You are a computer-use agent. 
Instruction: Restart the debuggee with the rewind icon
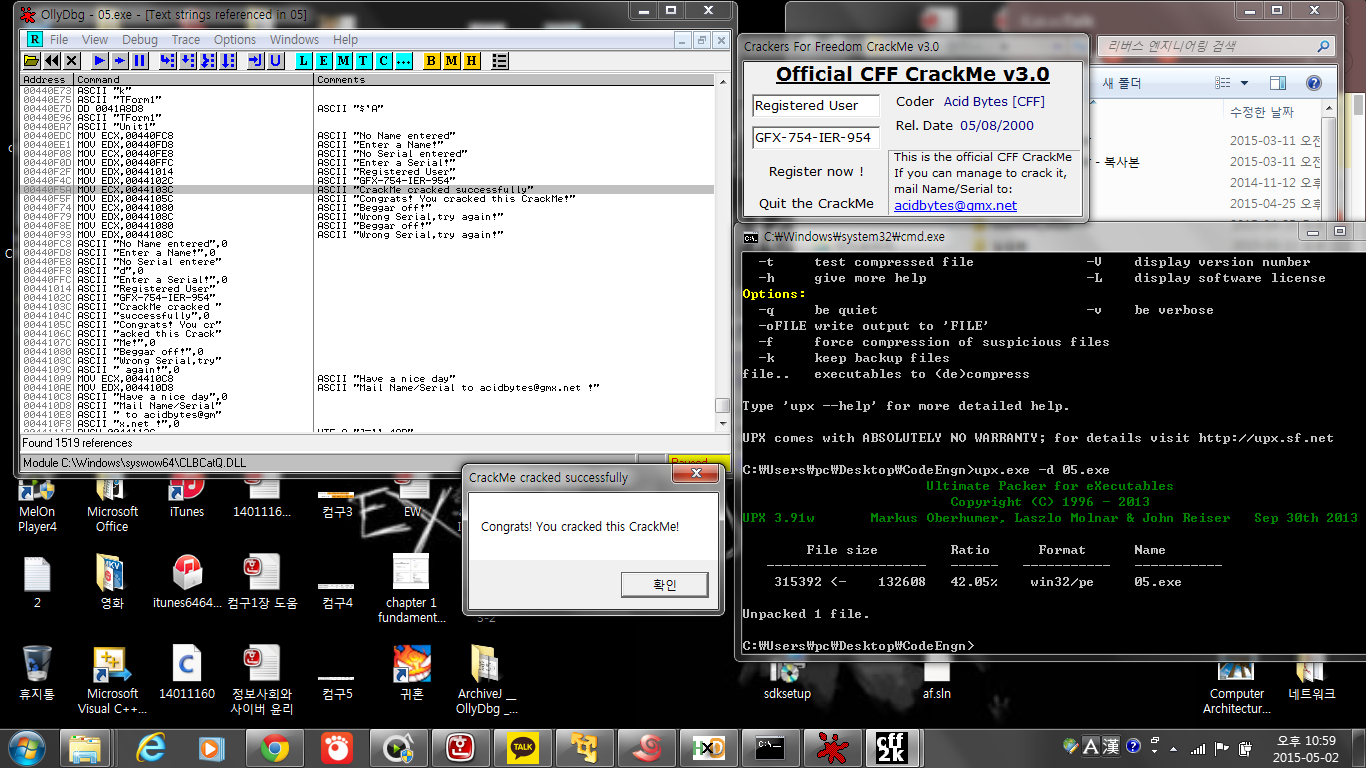pyautogui.click(x=52, y=61)
